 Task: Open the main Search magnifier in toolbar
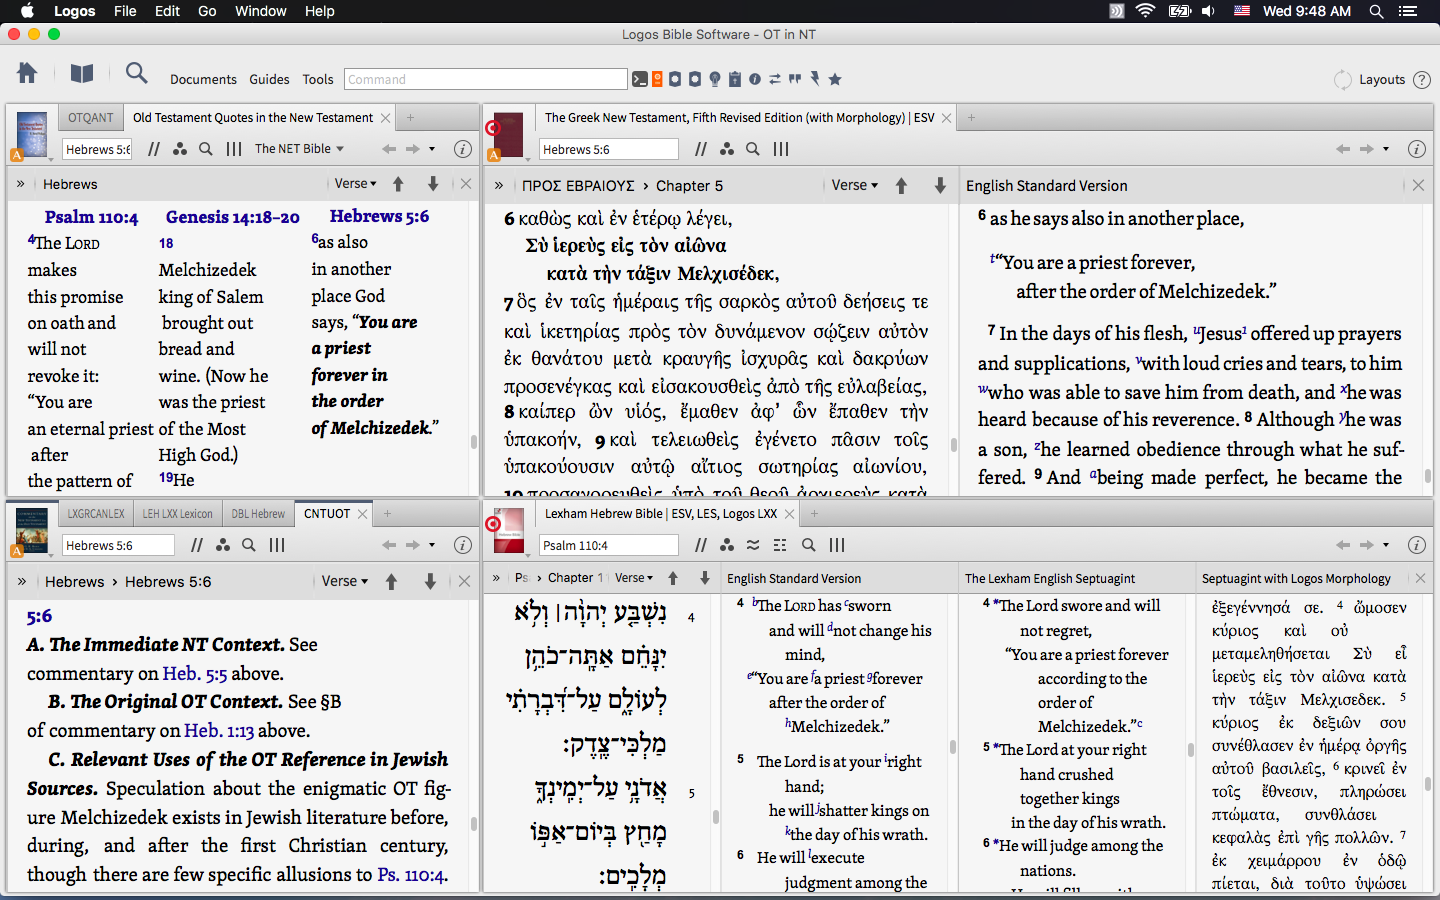(x=136, y=73)
